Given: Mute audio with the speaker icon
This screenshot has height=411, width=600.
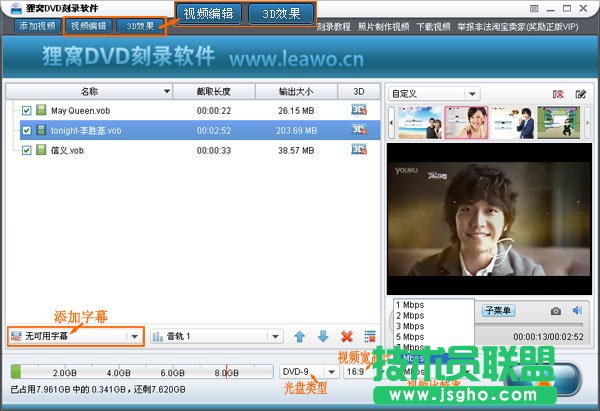Looking at the screenshot, I should (x=577, y=311).
